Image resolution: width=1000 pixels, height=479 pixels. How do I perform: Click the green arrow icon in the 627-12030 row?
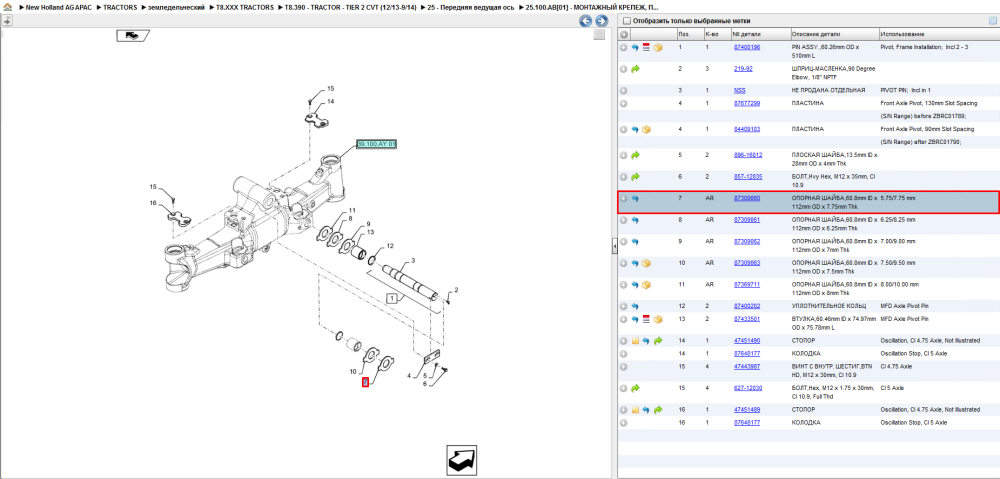(x=635, y=388)
